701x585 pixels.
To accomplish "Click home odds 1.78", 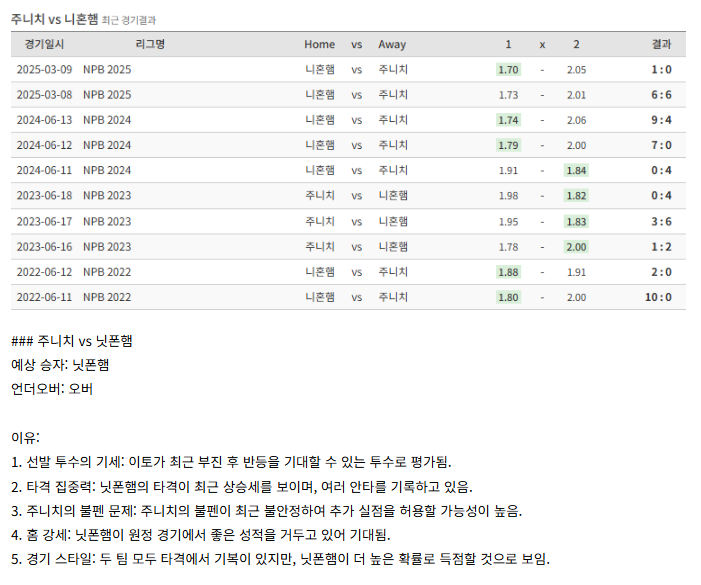I will pyautogui.click(x=508, y=247).
